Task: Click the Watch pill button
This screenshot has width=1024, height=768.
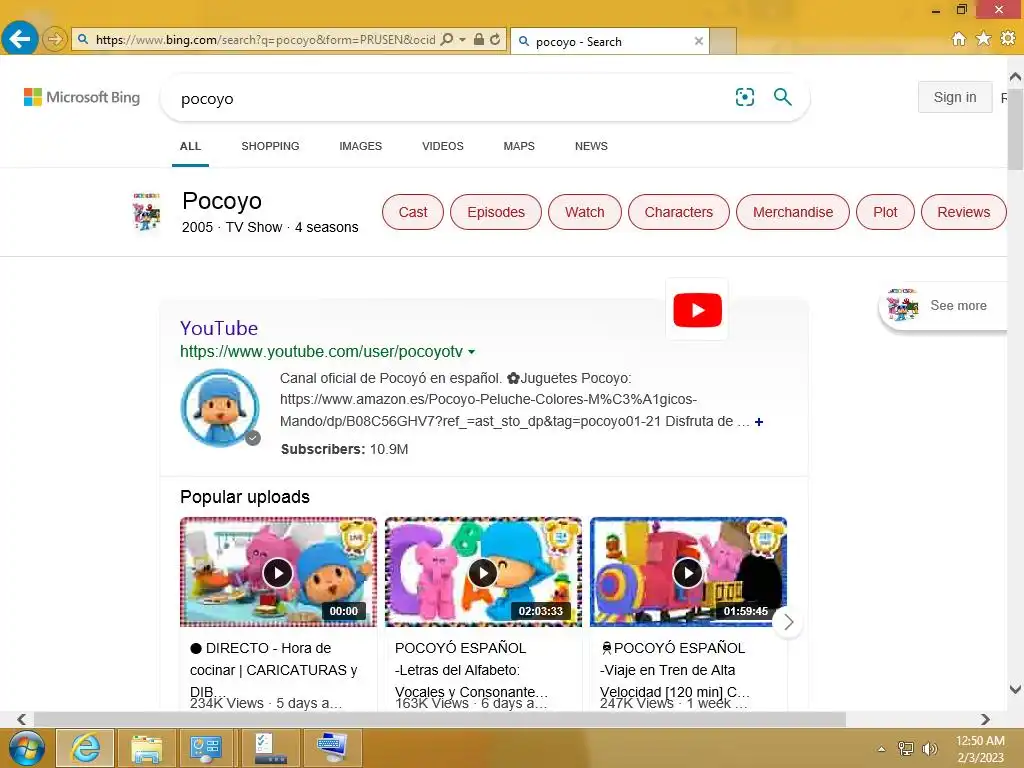Action: (x=584, y=212)
